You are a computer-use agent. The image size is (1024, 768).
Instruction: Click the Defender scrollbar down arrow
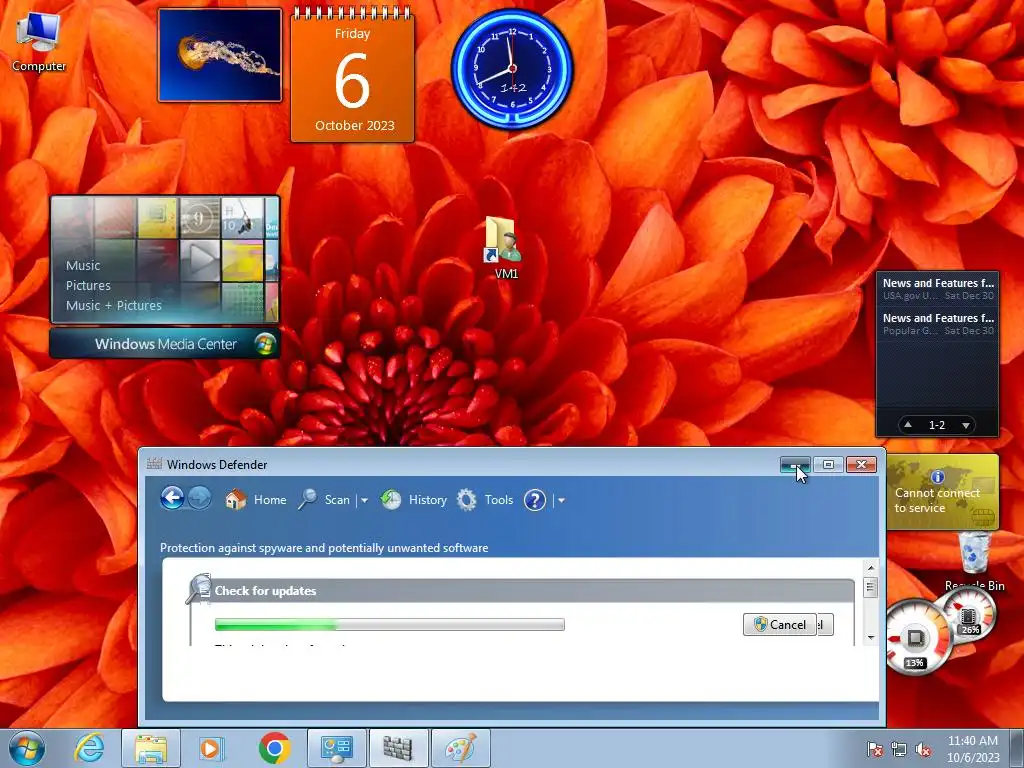[x=870, y=637]
